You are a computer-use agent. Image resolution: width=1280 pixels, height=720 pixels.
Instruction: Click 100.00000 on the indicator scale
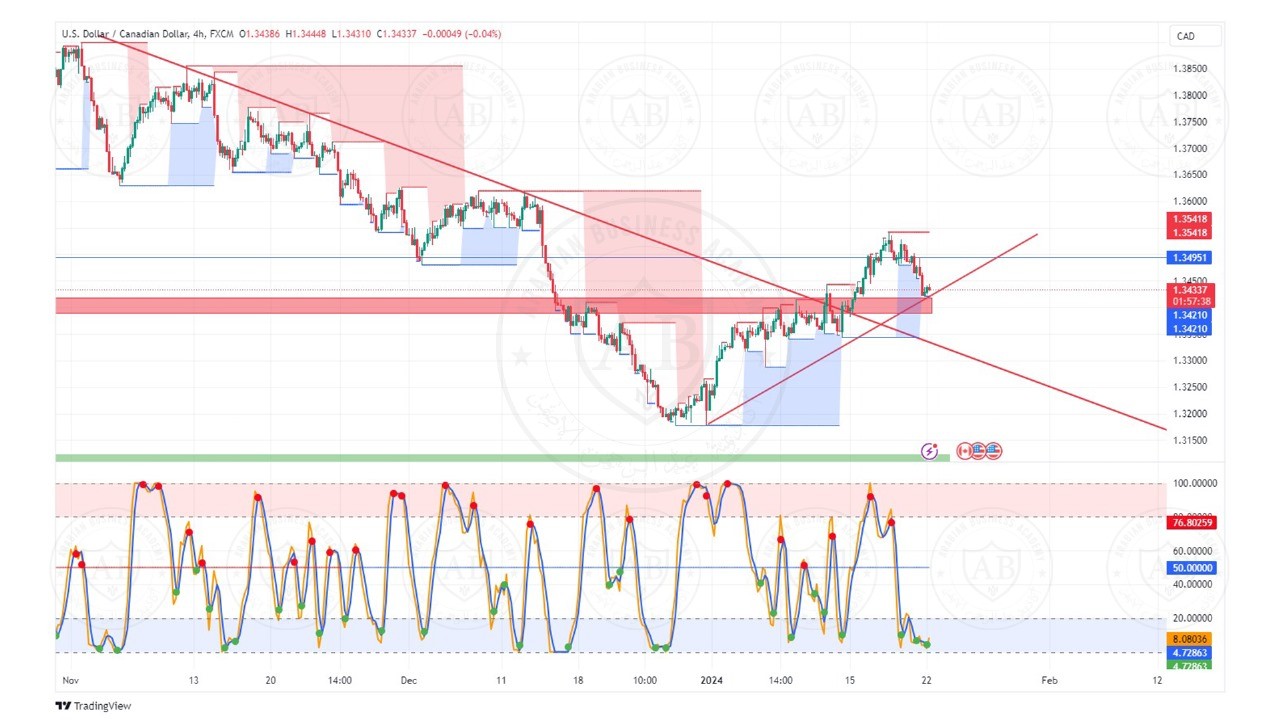(1196, 483)
